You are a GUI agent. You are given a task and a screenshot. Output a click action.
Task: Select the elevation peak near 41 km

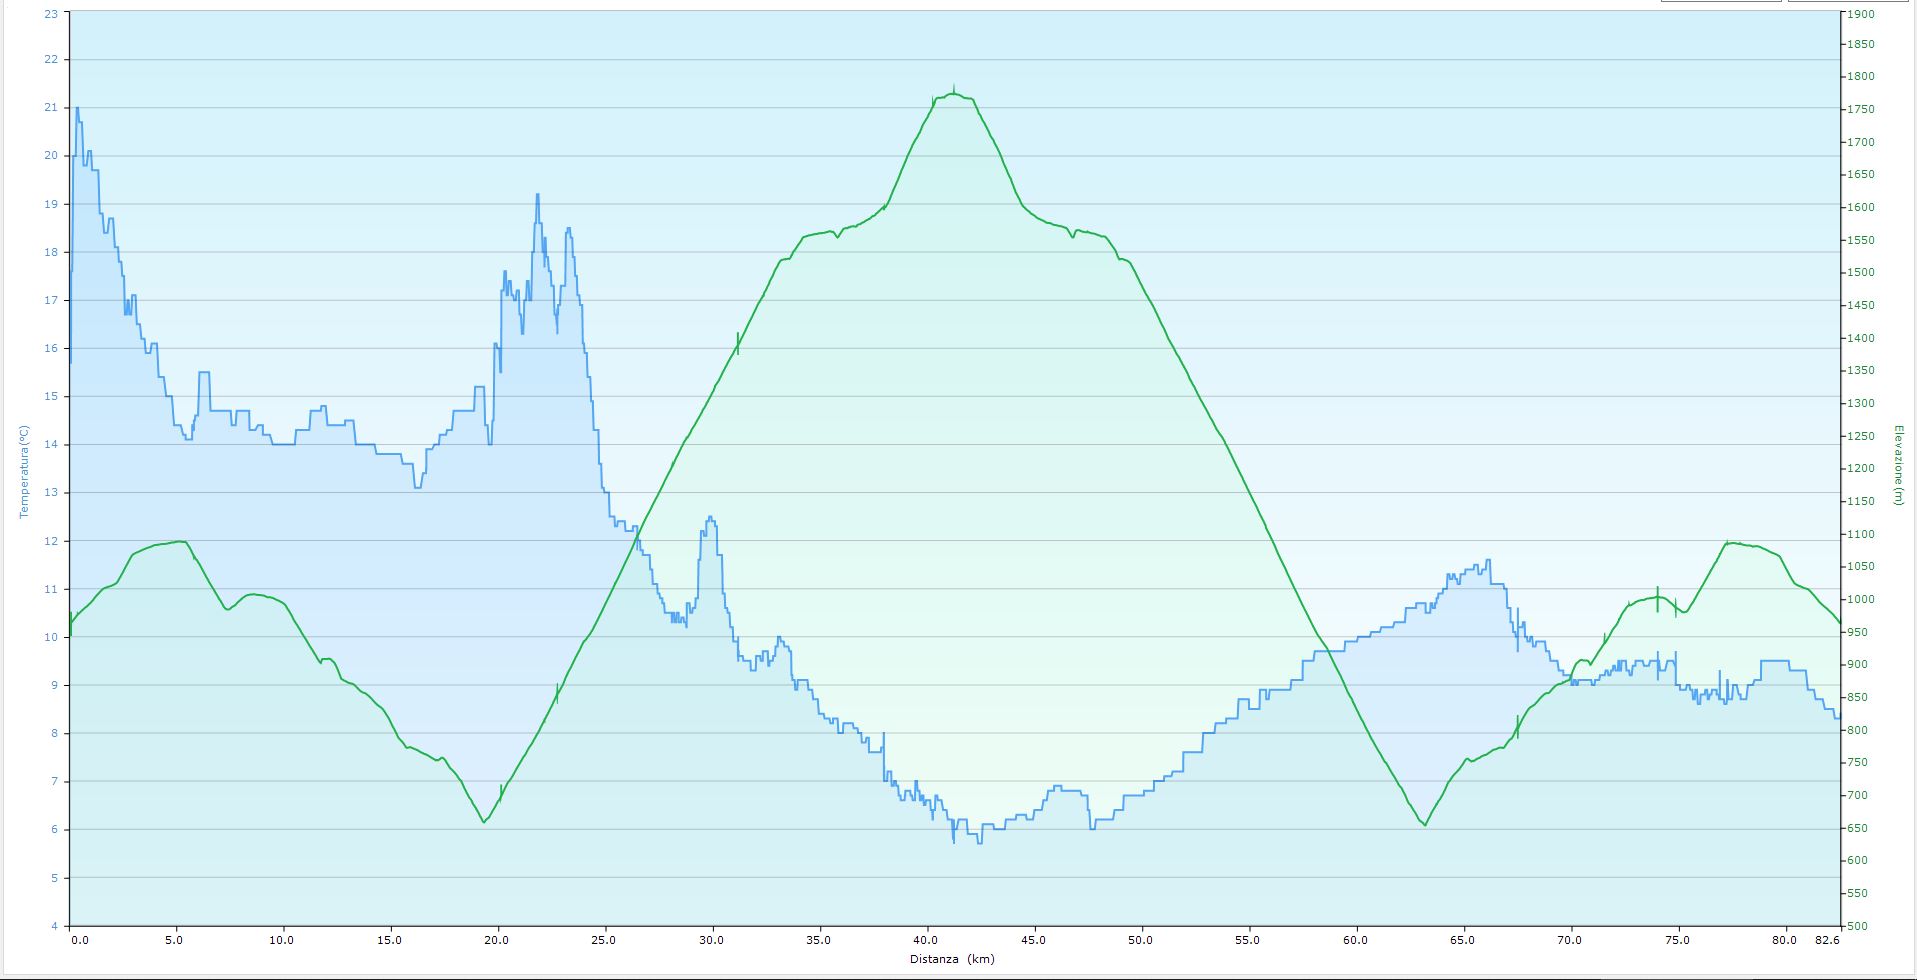[x=953, y=94]
